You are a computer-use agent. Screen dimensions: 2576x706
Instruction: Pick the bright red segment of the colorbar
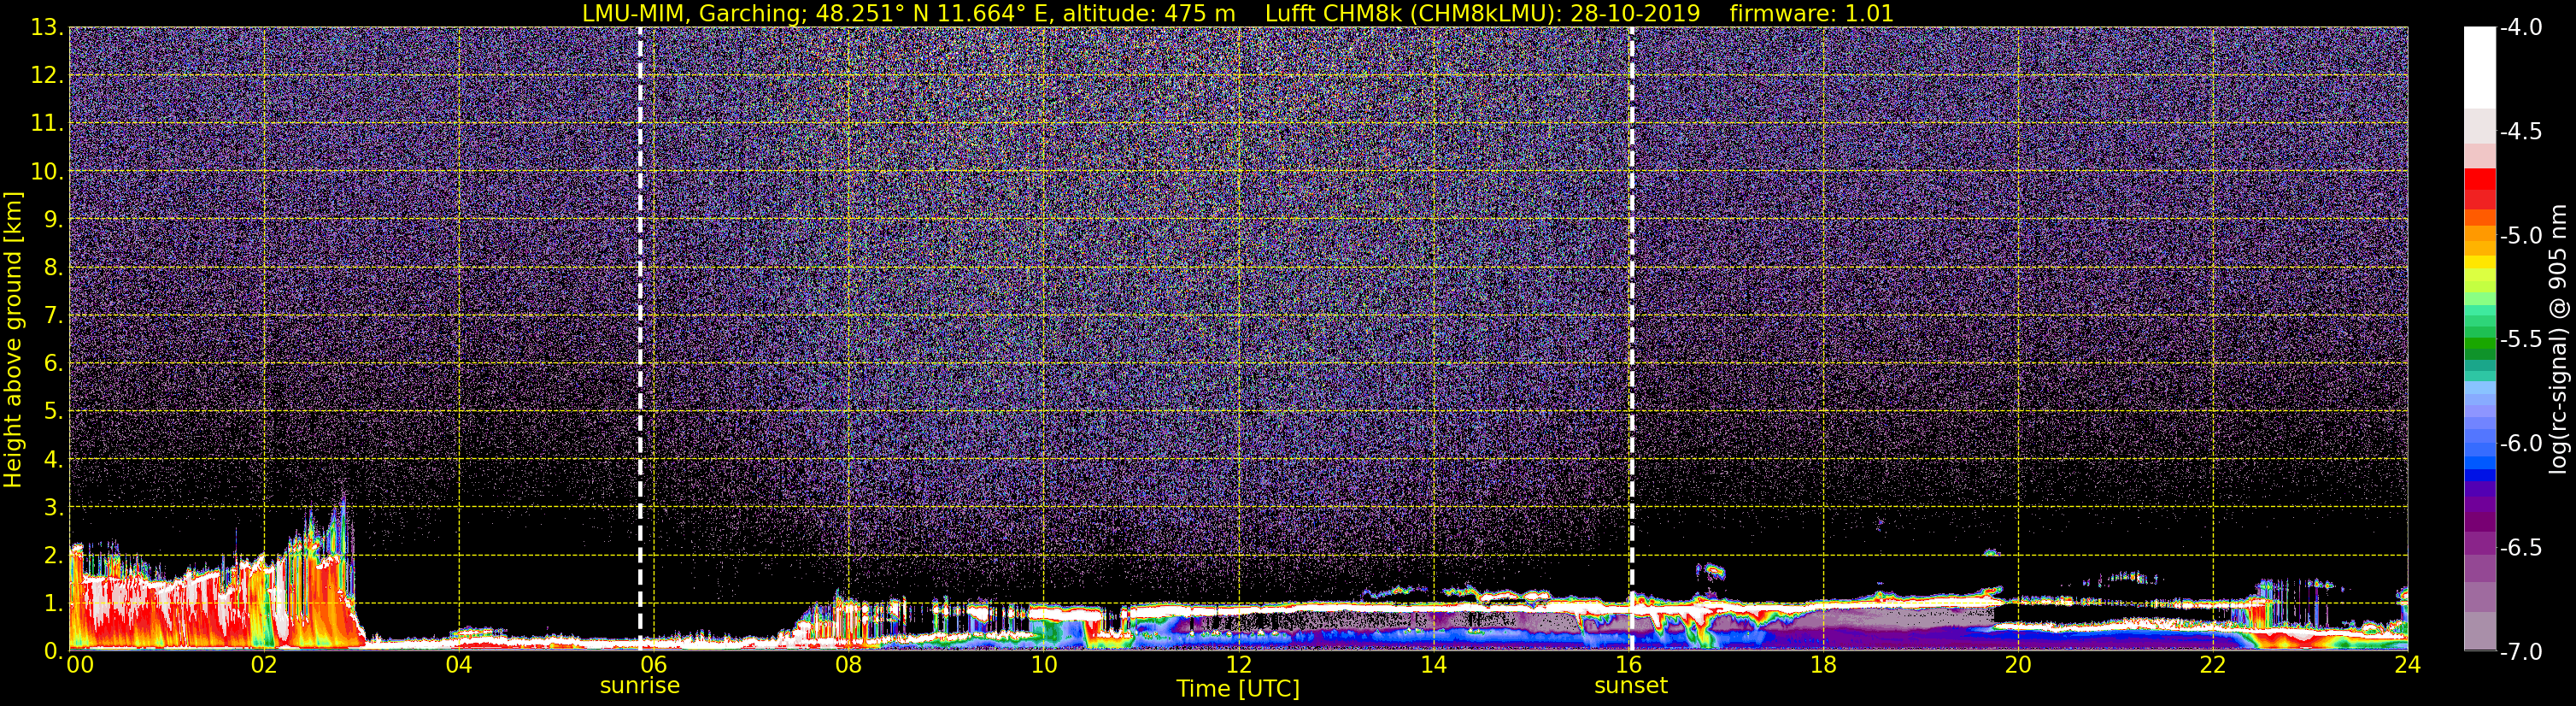pyautogui.click(x=2479, y=179)
